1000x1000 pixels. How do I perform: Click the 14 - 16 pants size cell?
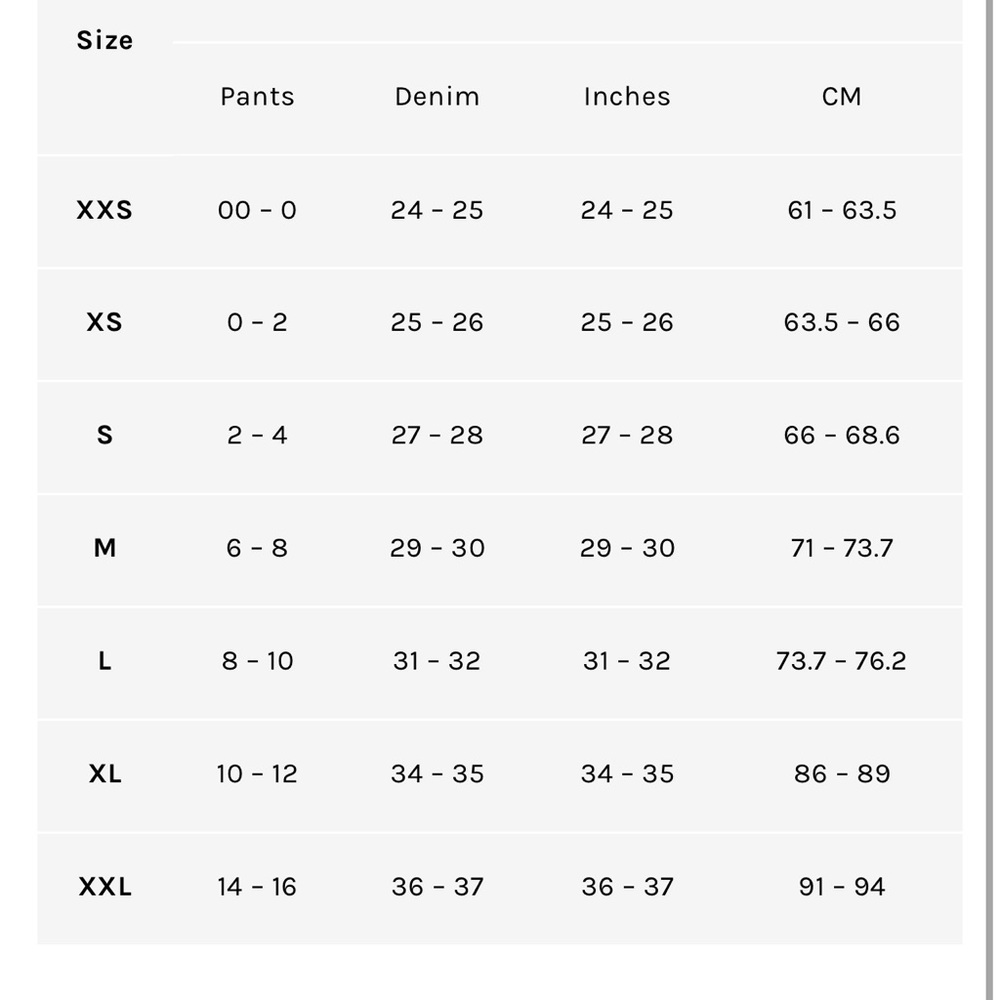257,887
